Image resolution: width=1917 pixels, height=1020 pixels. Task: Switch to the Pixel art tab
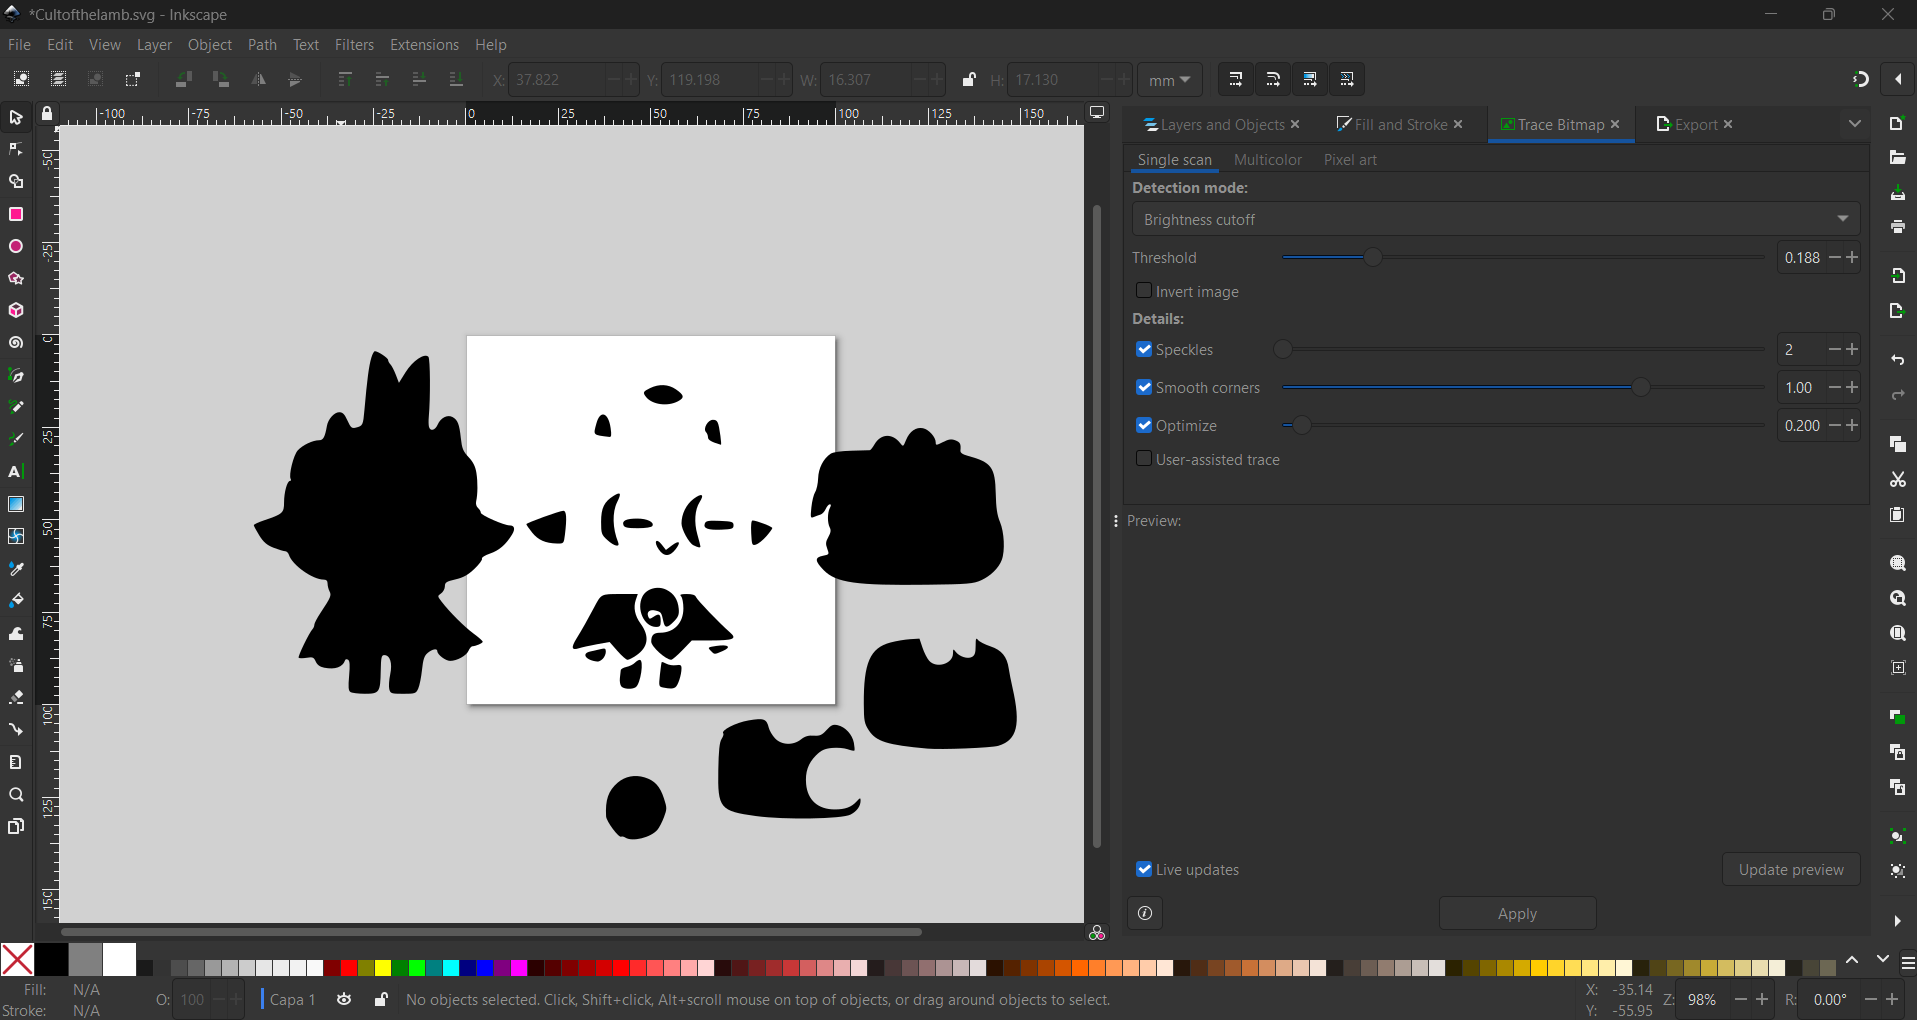[x=1350, y=160]
